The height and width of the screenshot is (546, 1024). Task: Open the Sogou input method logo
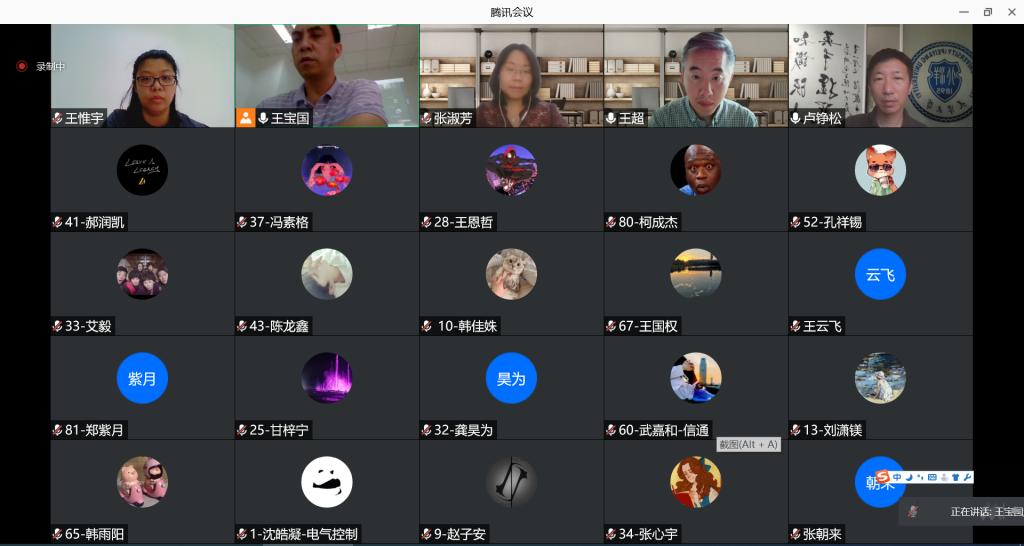883,477
